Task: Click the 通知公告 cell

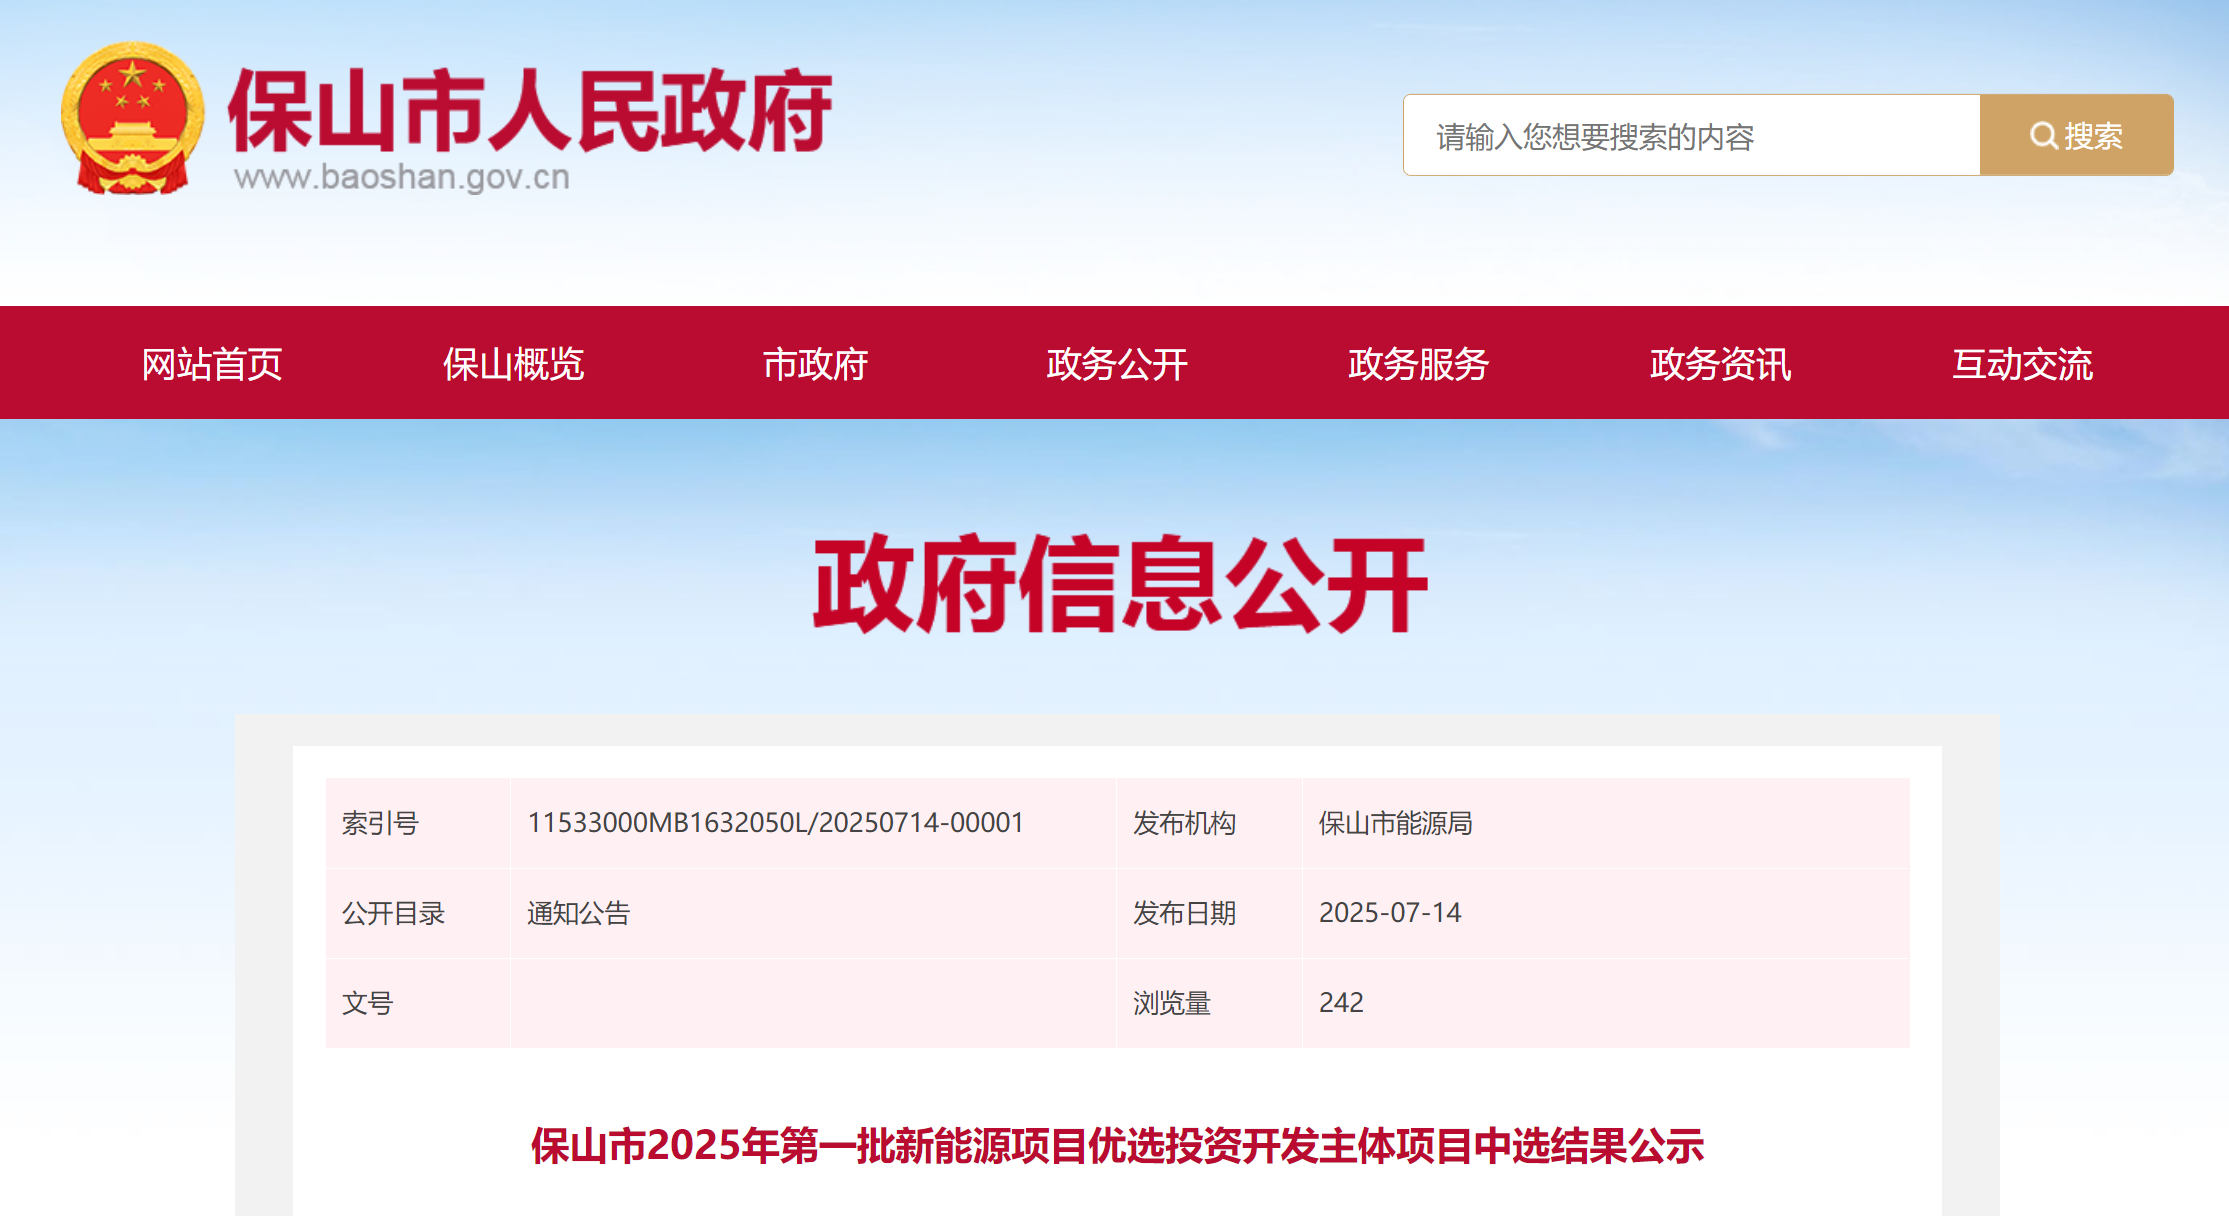Action: [x=813, y=913]
